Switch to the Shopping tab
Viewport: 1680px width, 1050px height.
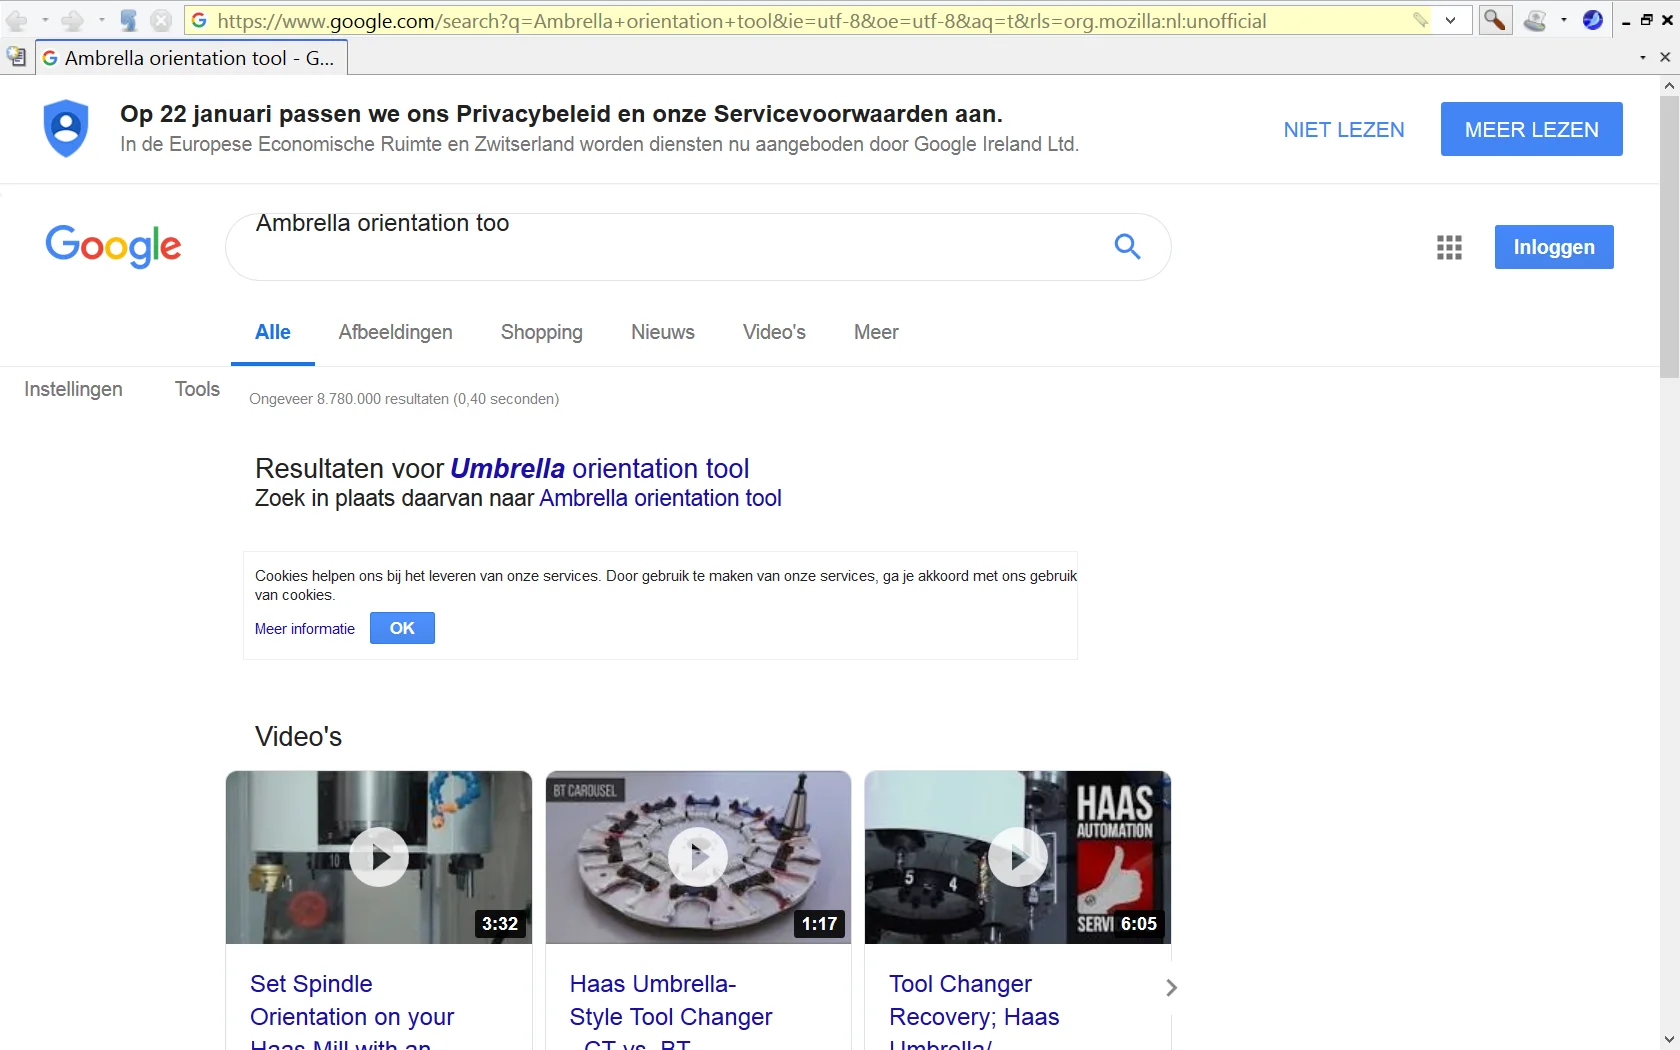coord(542,333)
